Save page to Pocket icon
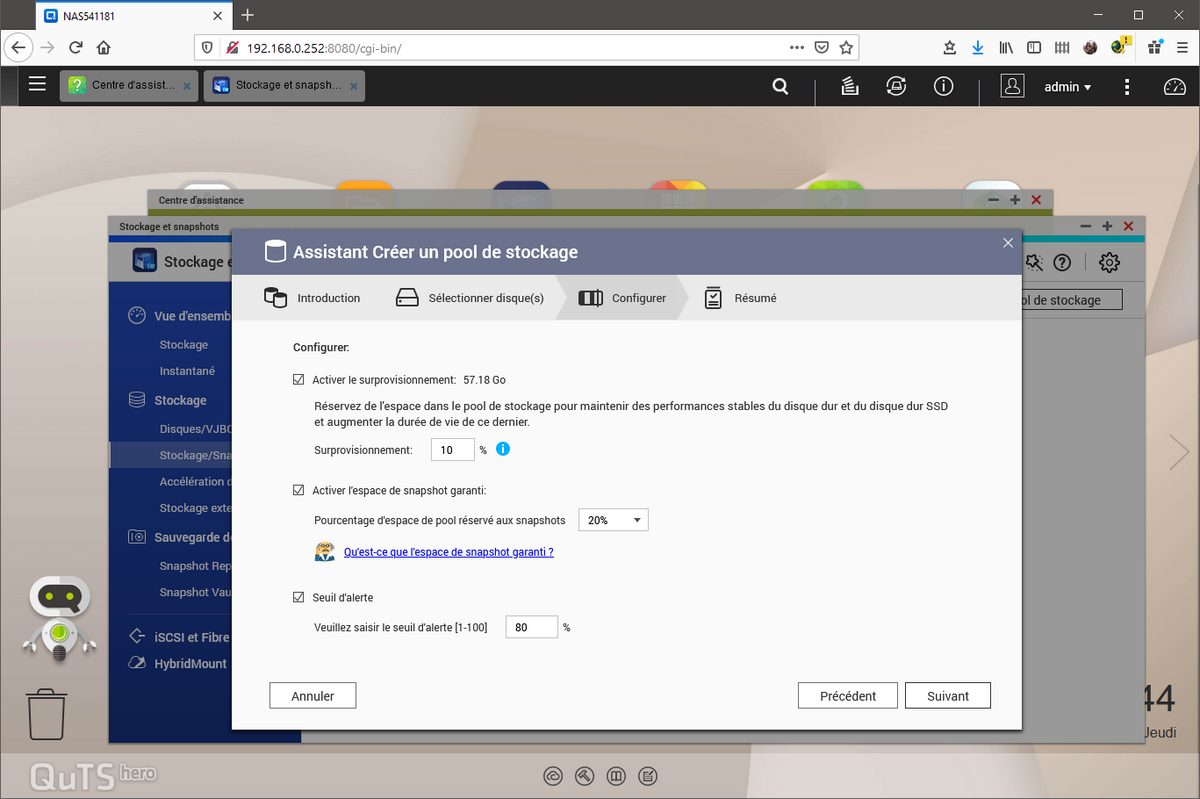This screenshot has width=1200, height=799. pos(821,47)
